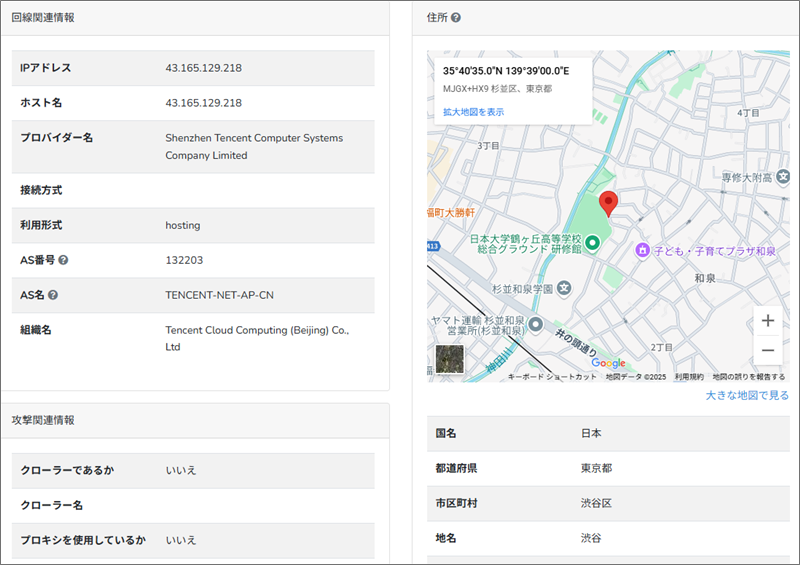
Task: Click the 専修大附高 school marker icon
Action: click(x=783, y=177)
